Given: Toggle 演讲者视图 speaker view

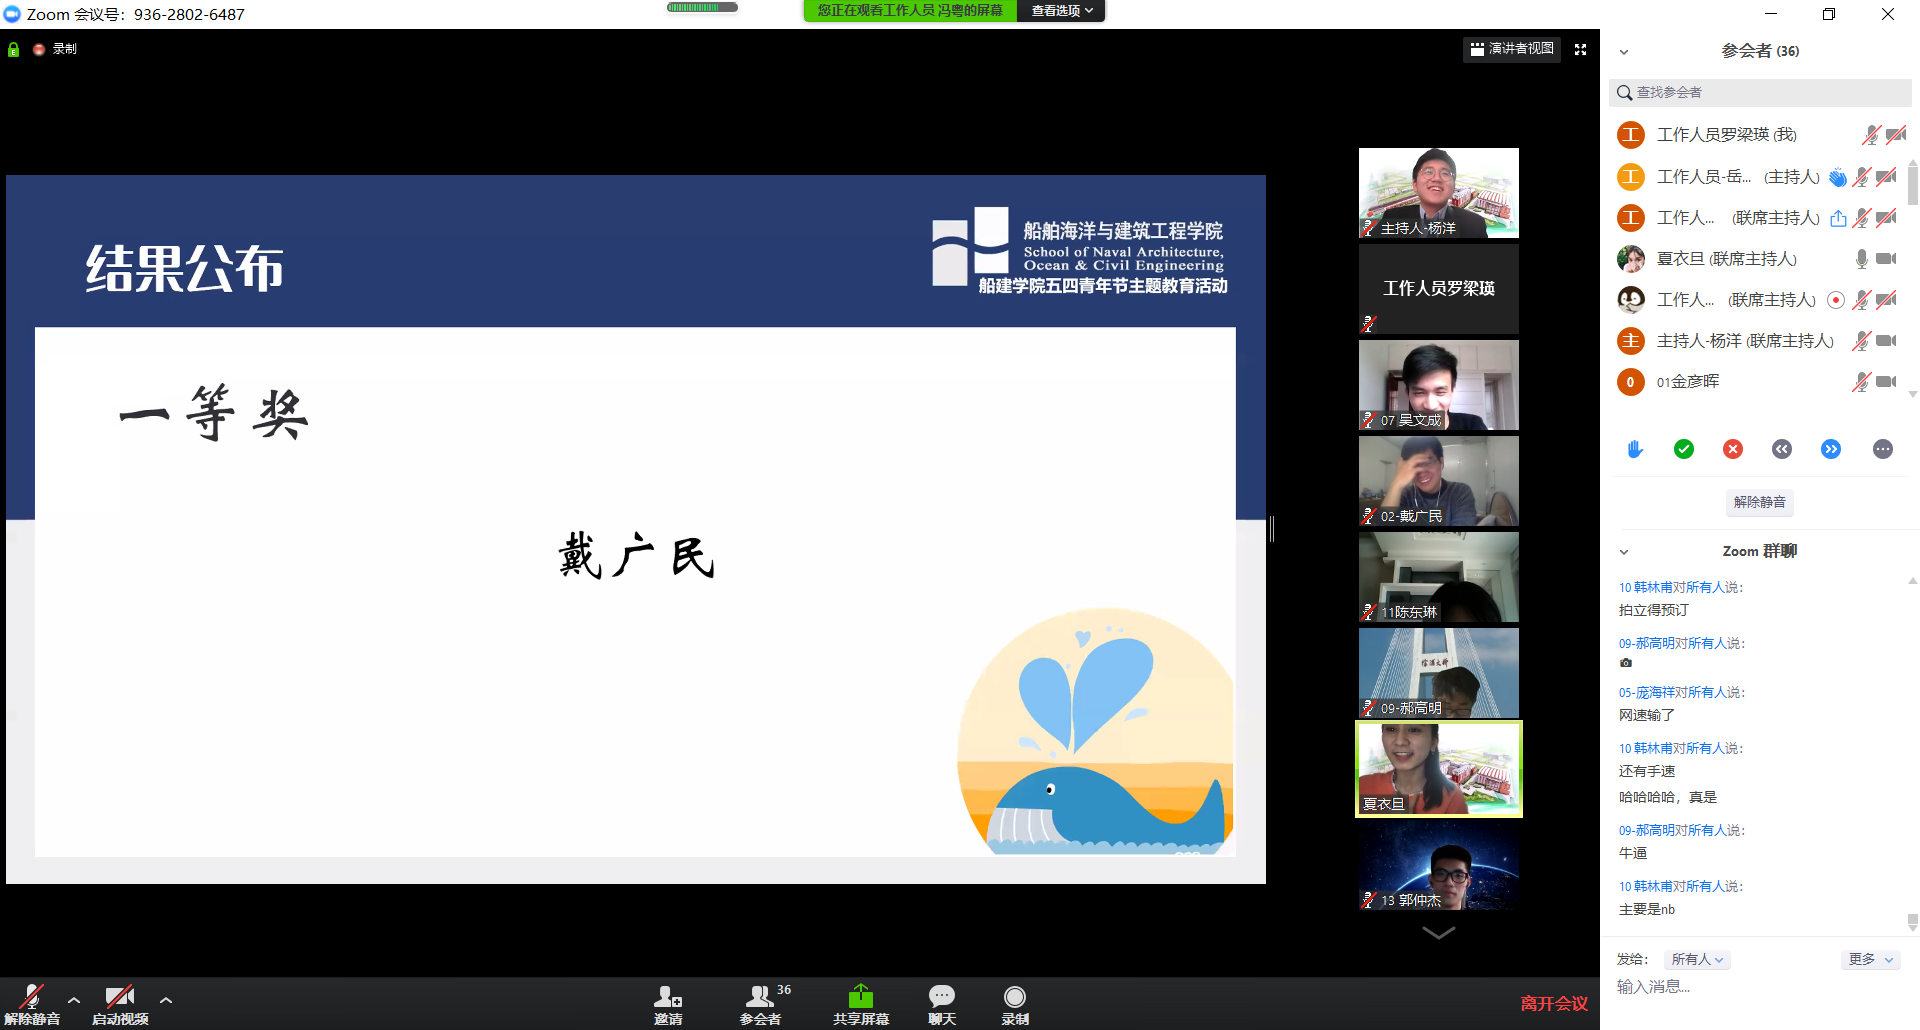Looking at the screenshot, I should click(1512, 49).
